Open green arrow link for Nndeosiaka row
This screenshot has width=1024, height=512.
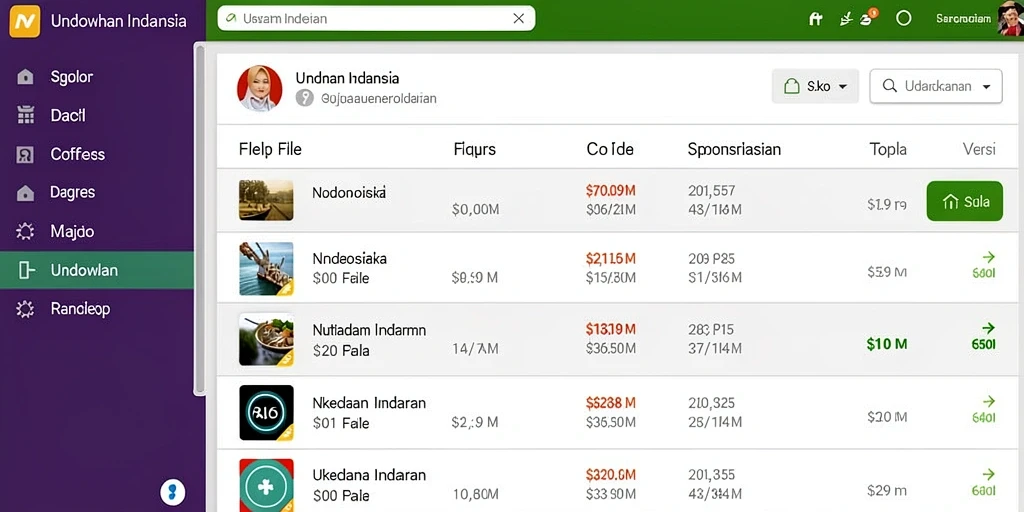988,257
